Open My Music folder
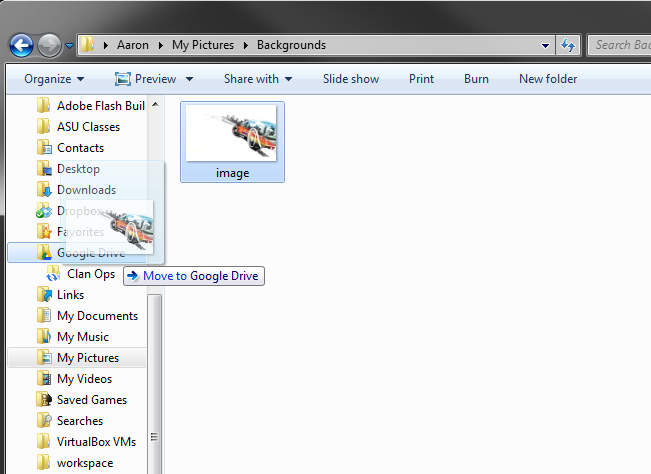 83,337
